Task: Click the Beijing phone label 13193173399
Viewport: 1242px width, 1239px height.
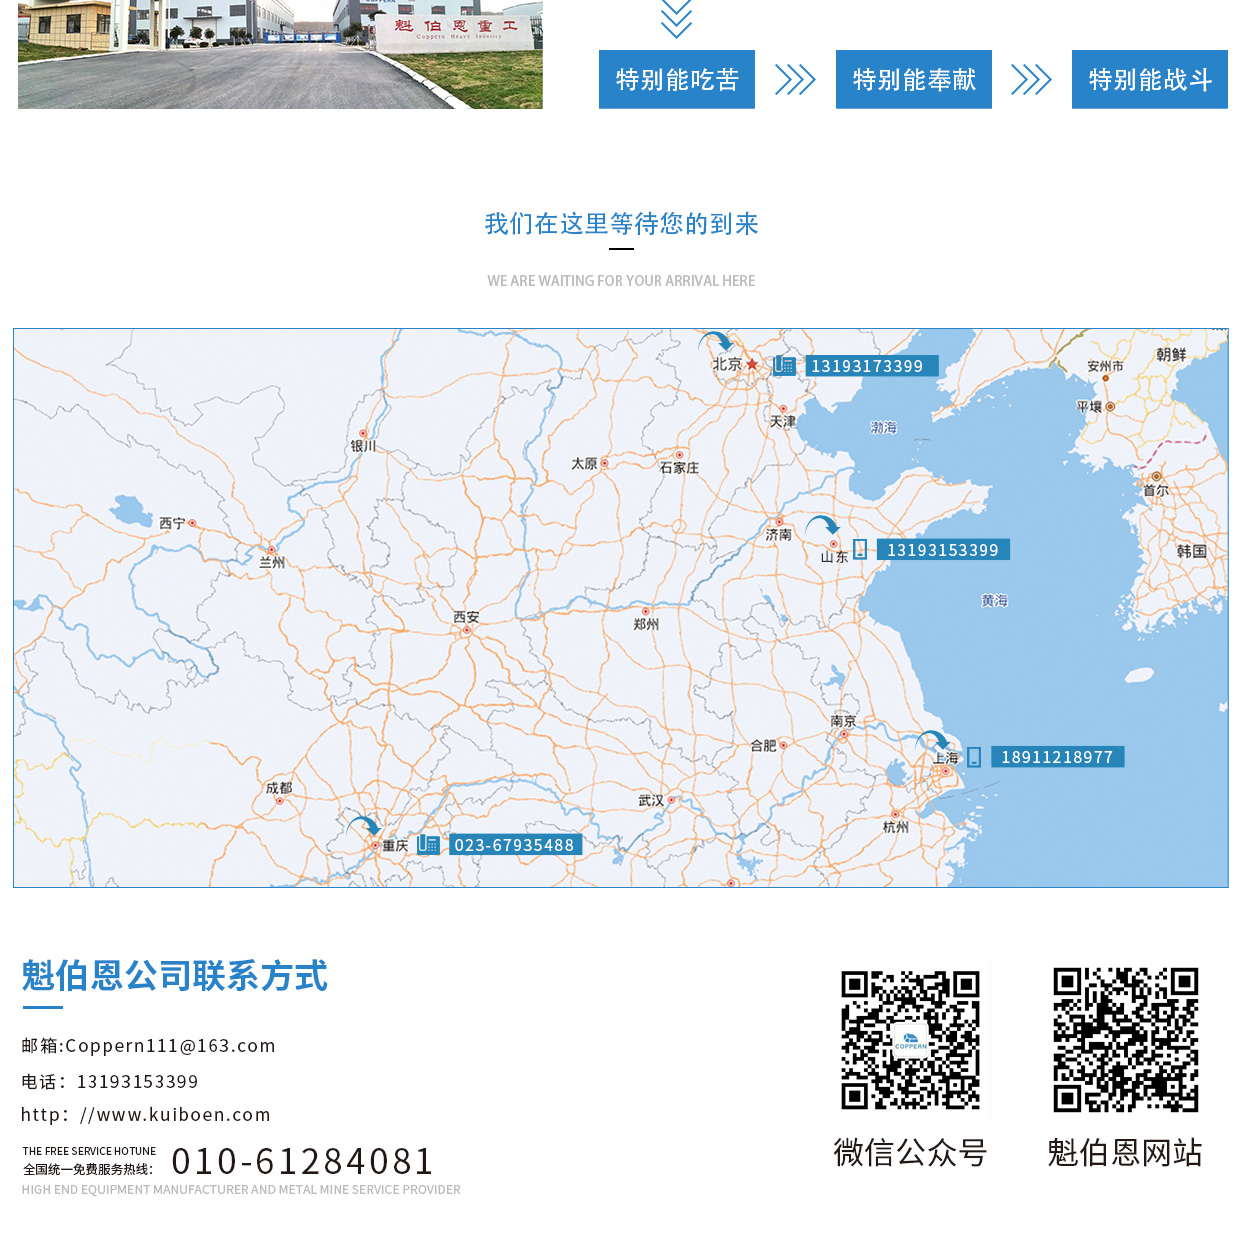Action: coord(867,366)
